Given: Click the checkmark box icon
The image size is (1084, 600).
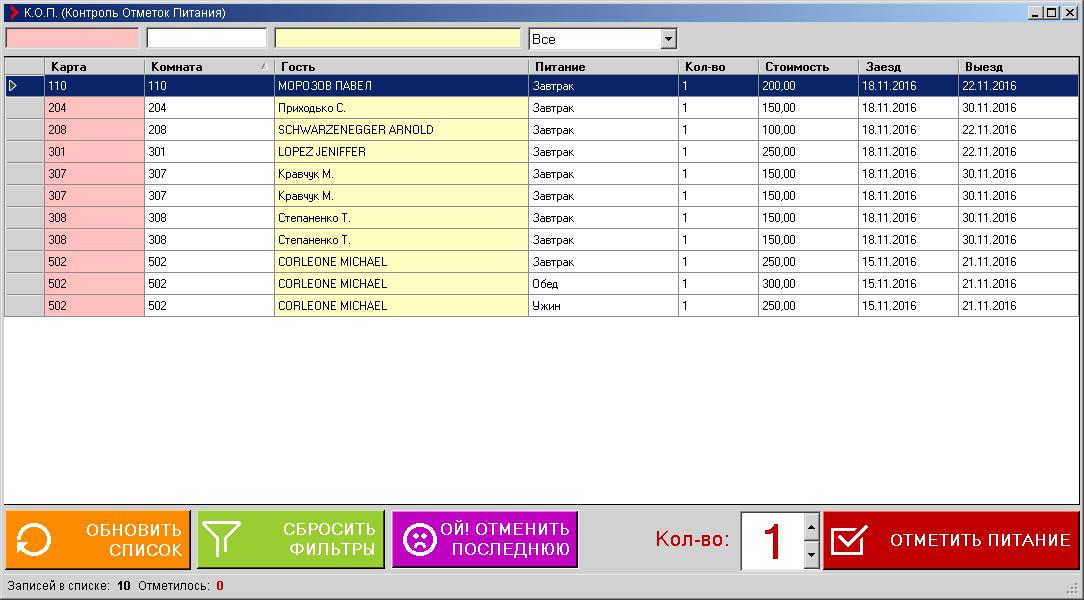Looking at the screenshot, I should pyautogui.click(x=848, y=540).
